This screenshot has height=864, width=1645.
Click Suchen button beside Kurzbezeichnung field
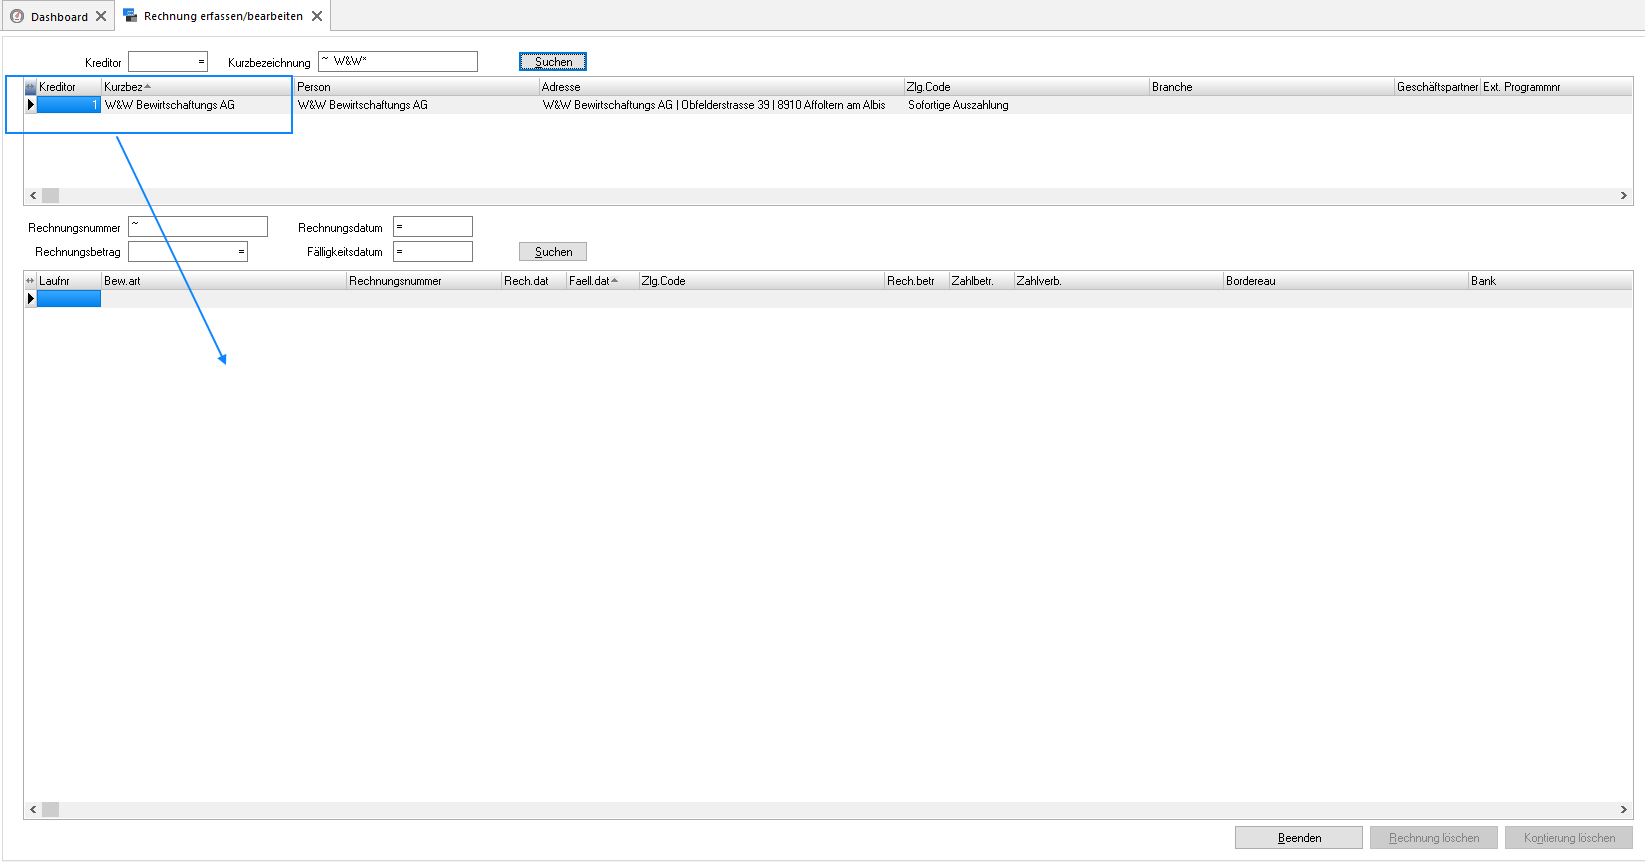(x=553, y=62)
